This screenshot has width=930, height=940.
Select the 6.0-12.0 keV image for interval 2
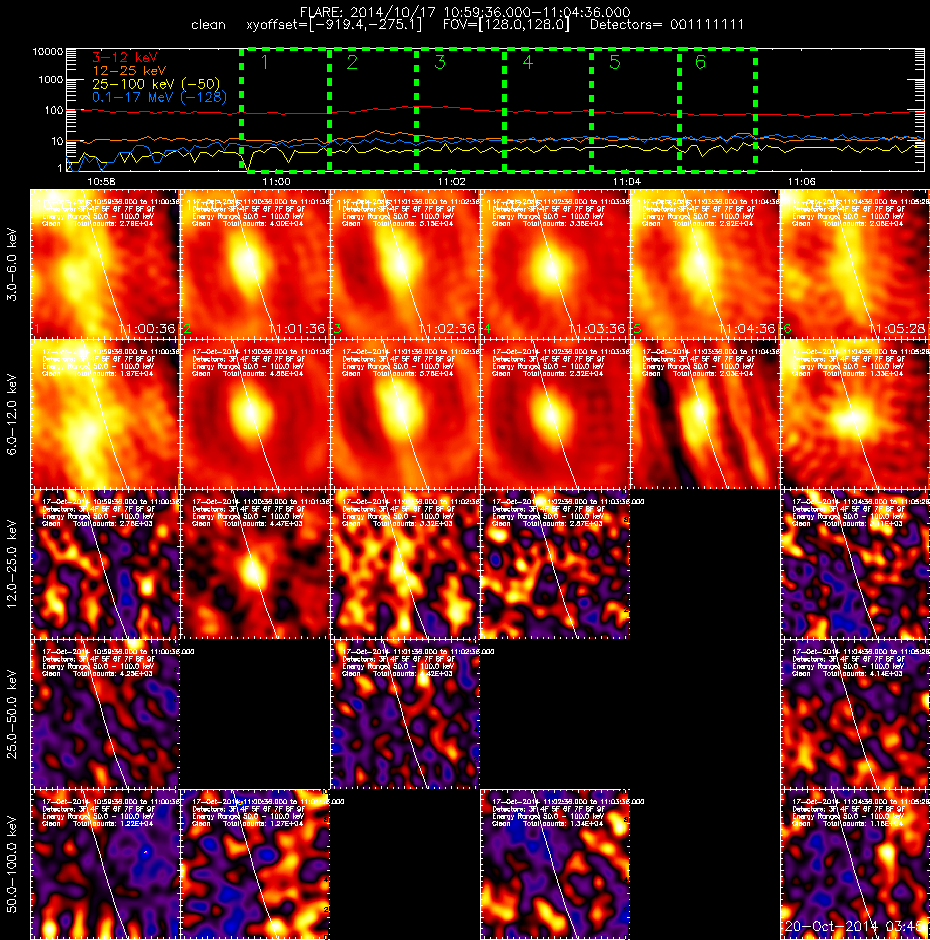(x=255, y=414)
